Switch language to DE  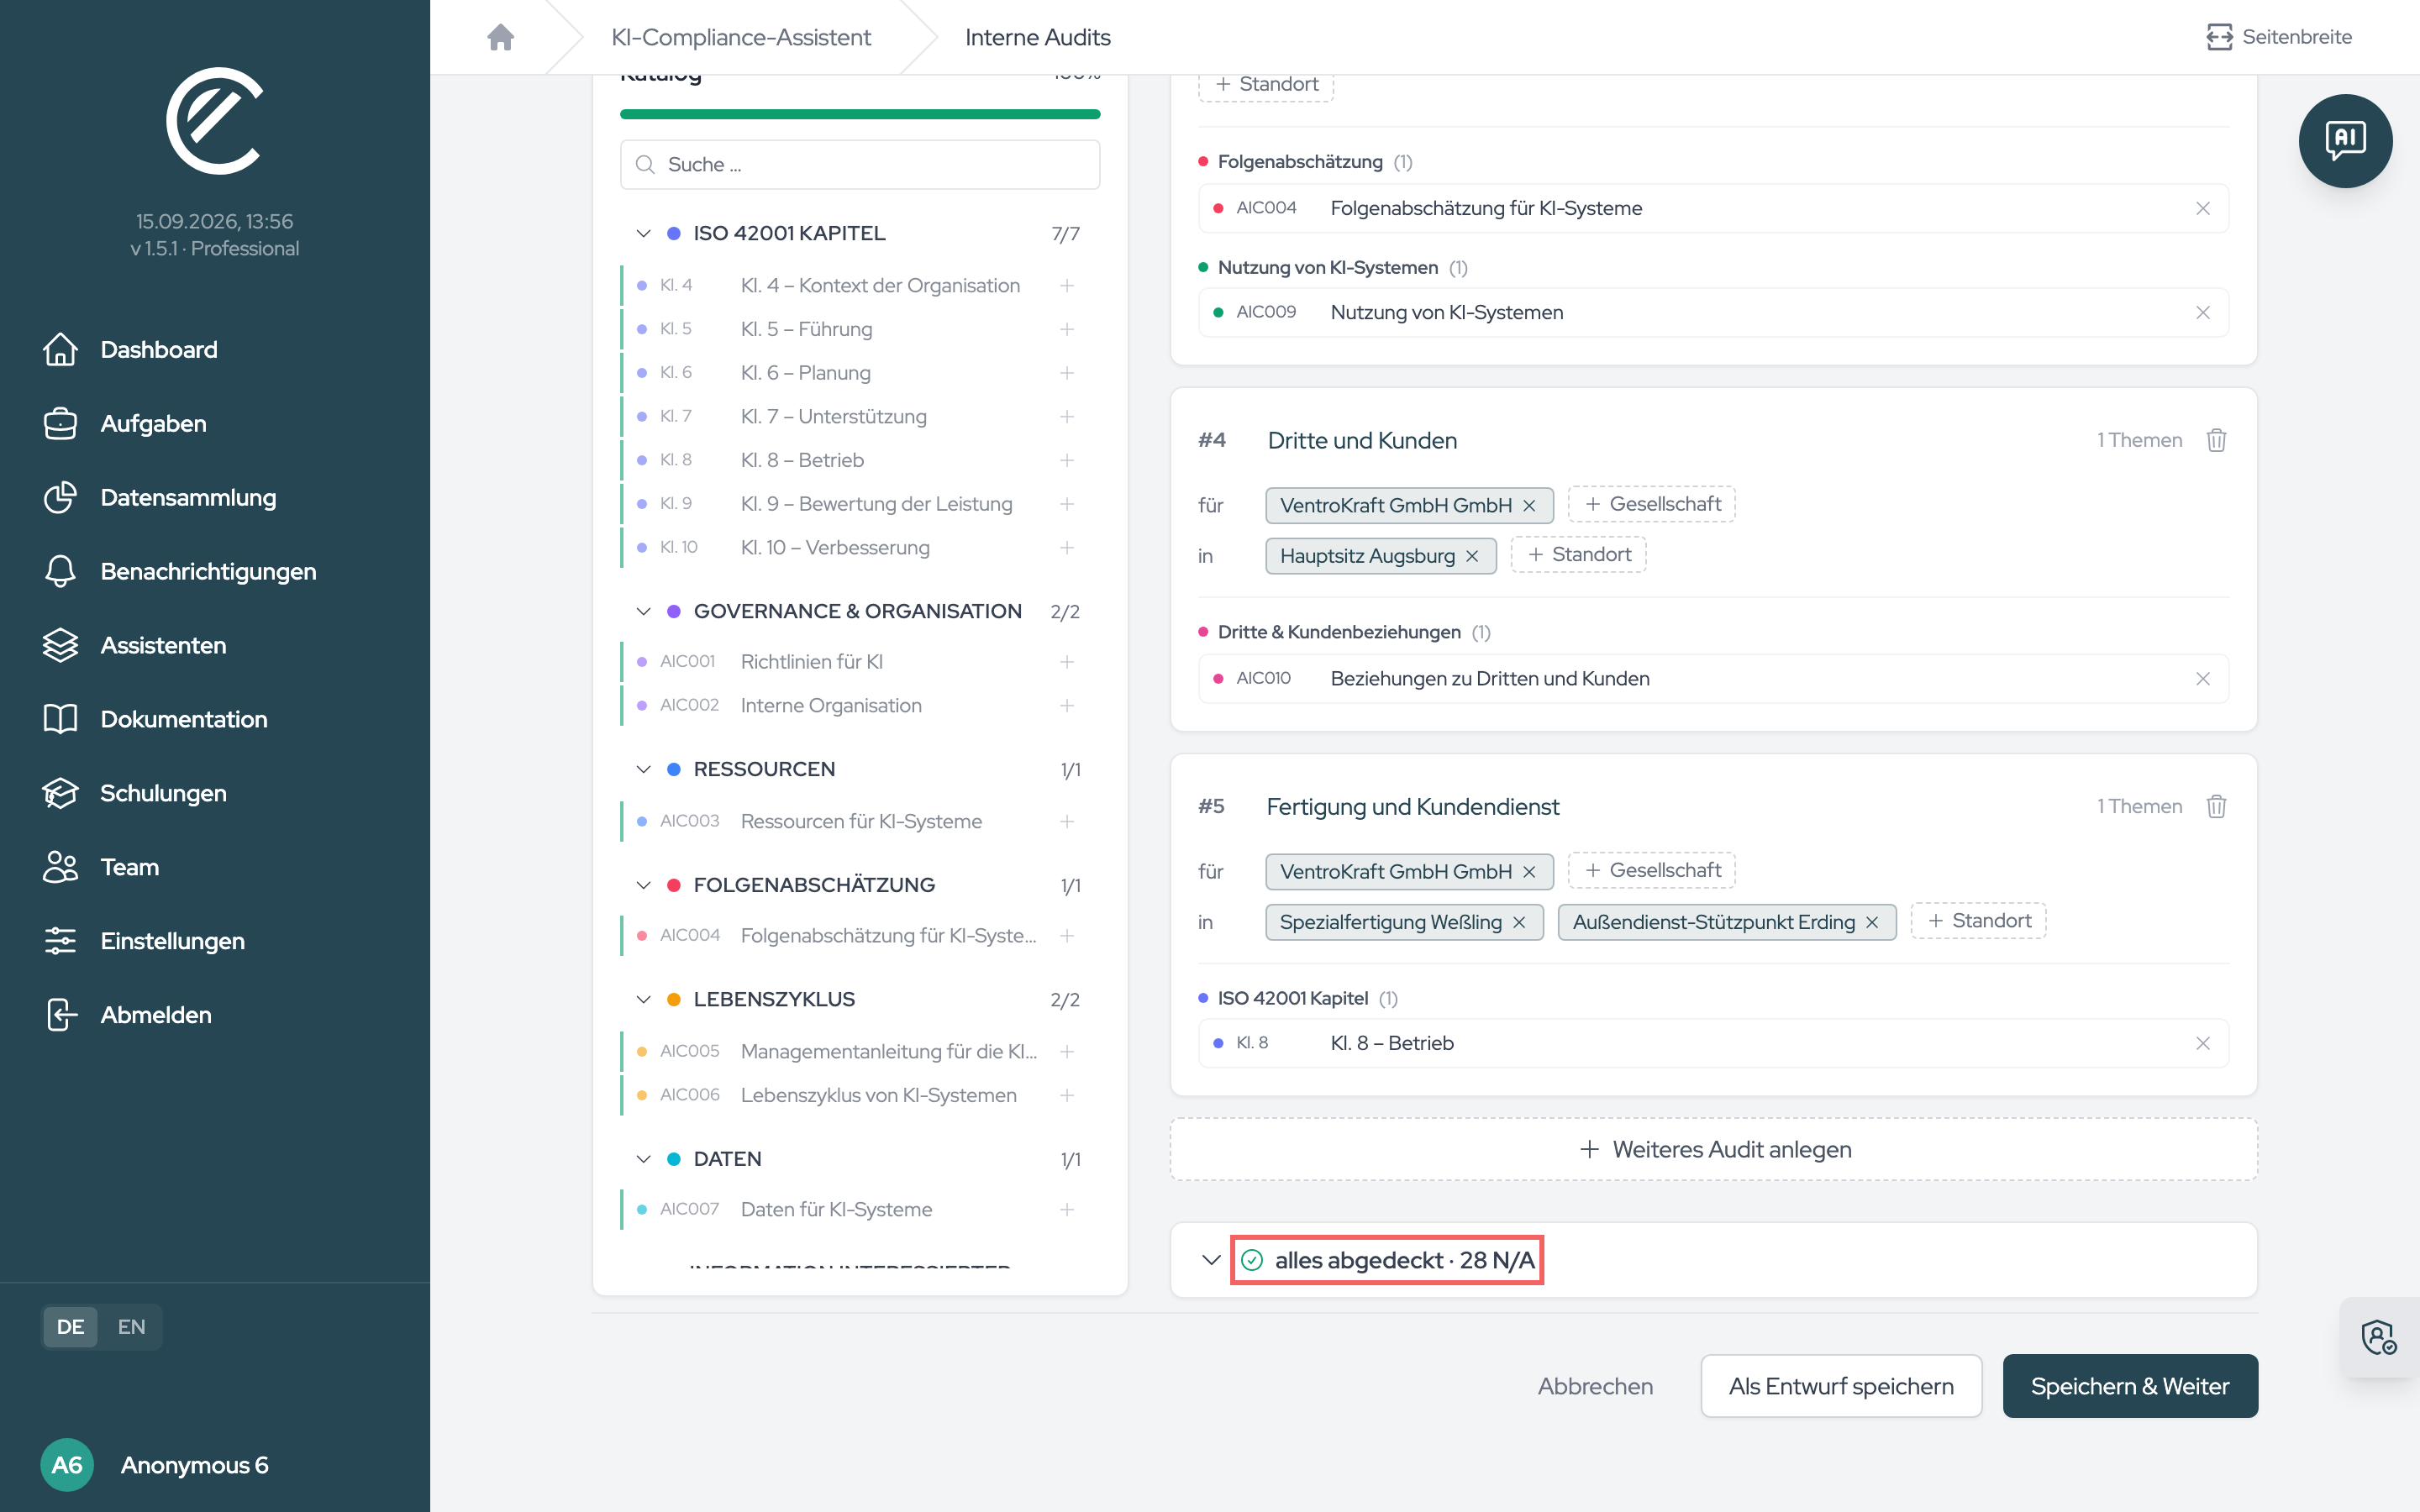70,1327
